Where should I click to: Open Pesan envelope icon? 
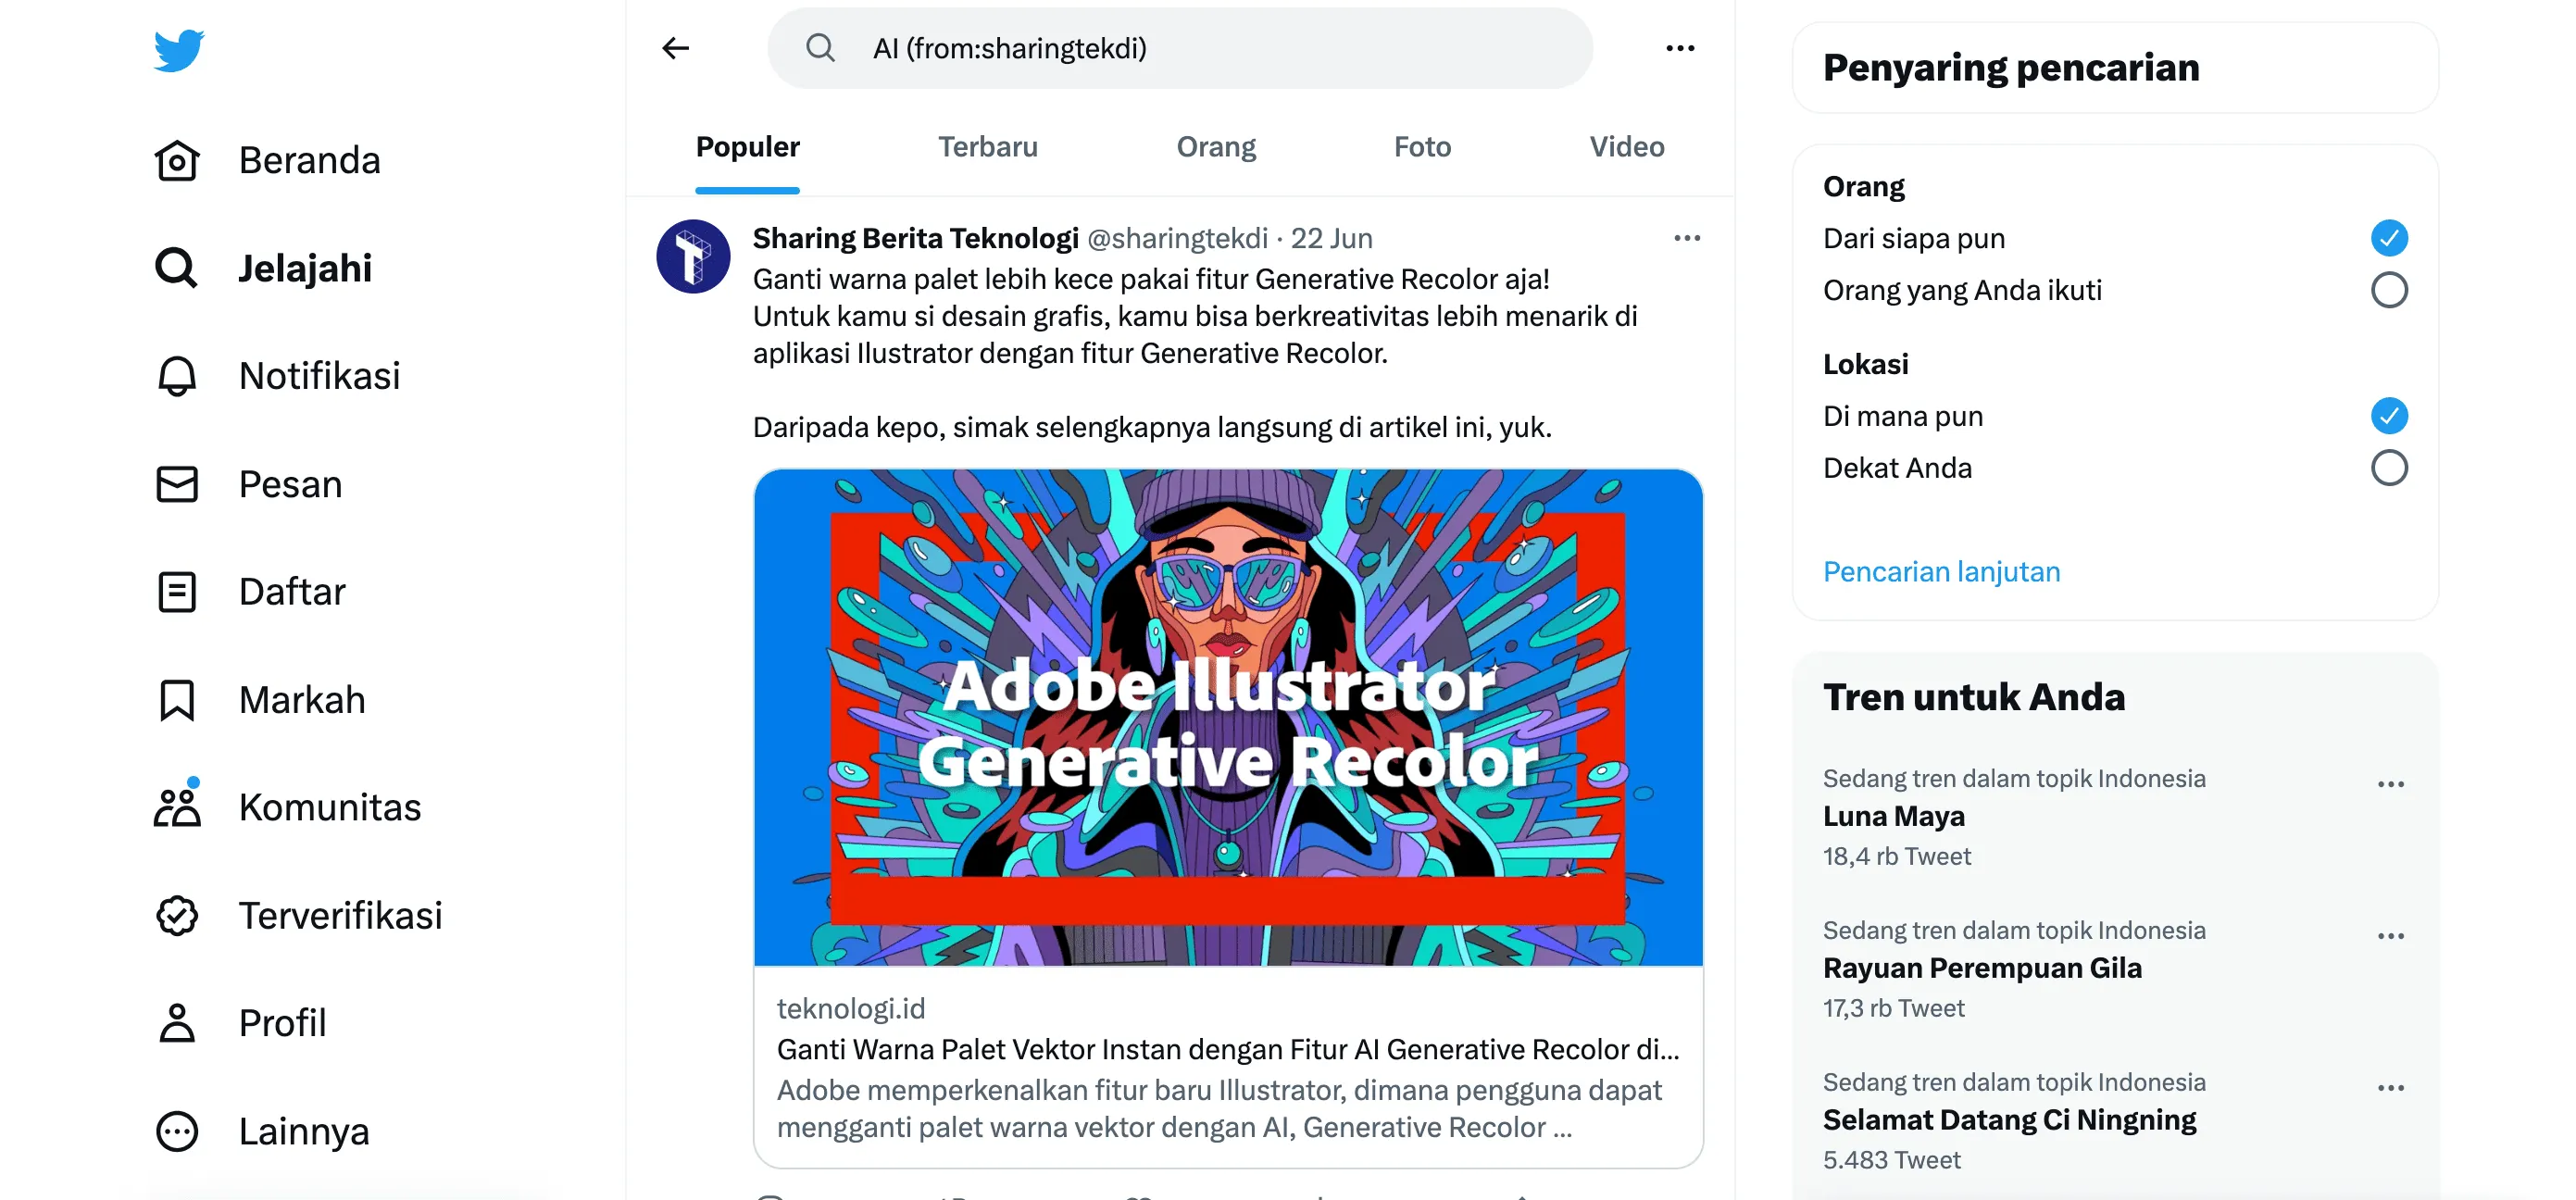pyautogui.click(x=177, y=484)
